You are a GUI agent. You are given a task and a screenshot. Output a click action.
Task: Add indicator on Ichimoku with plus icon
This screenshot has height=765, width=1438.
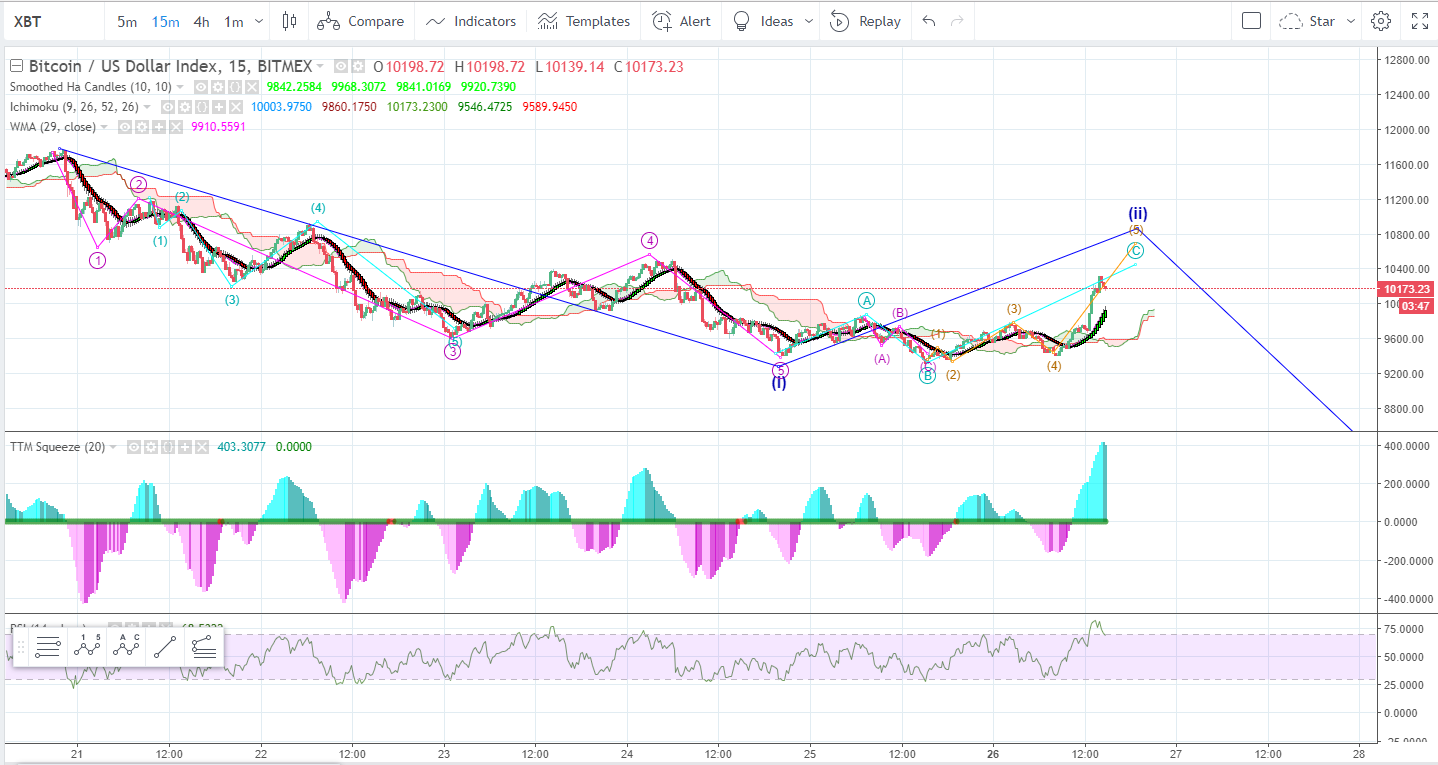218,107
